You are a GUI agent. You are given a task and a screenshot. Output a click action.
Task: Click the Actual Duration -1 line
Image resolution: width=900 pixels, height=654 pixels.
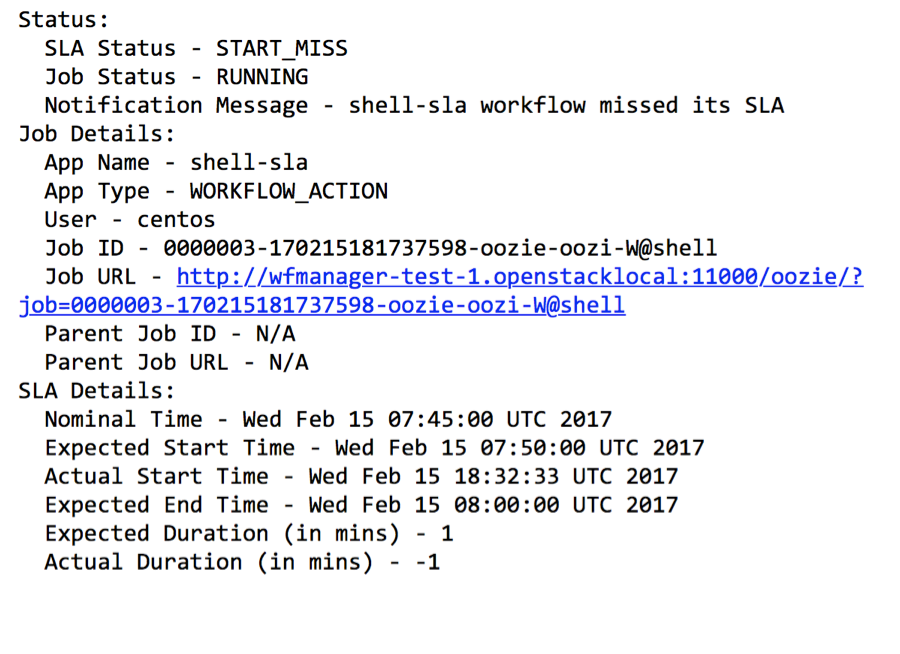coord(242,562)
